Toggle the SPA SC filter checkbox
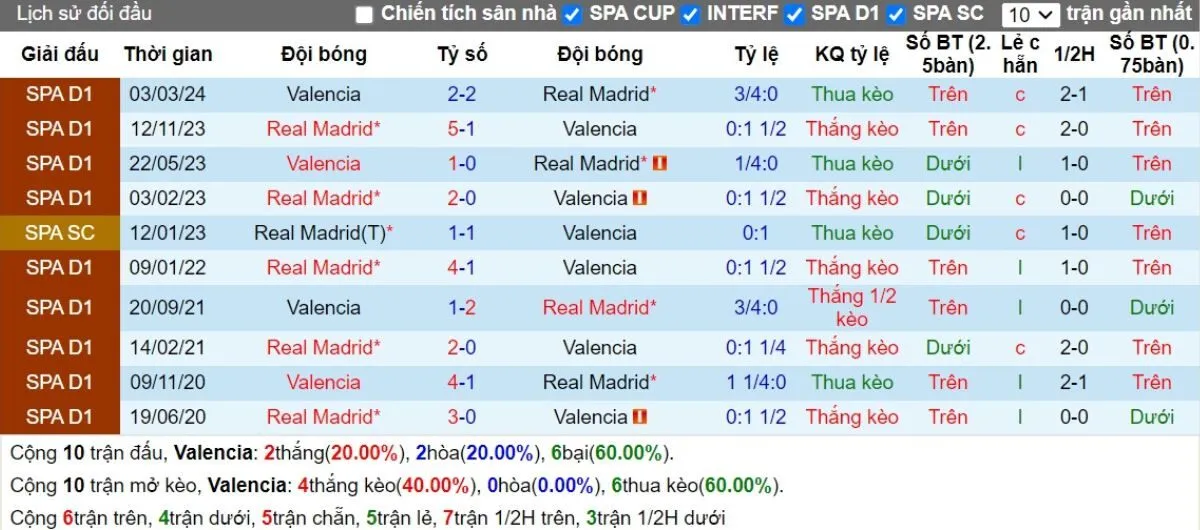 pyautogui.click(x=896, y=14)
